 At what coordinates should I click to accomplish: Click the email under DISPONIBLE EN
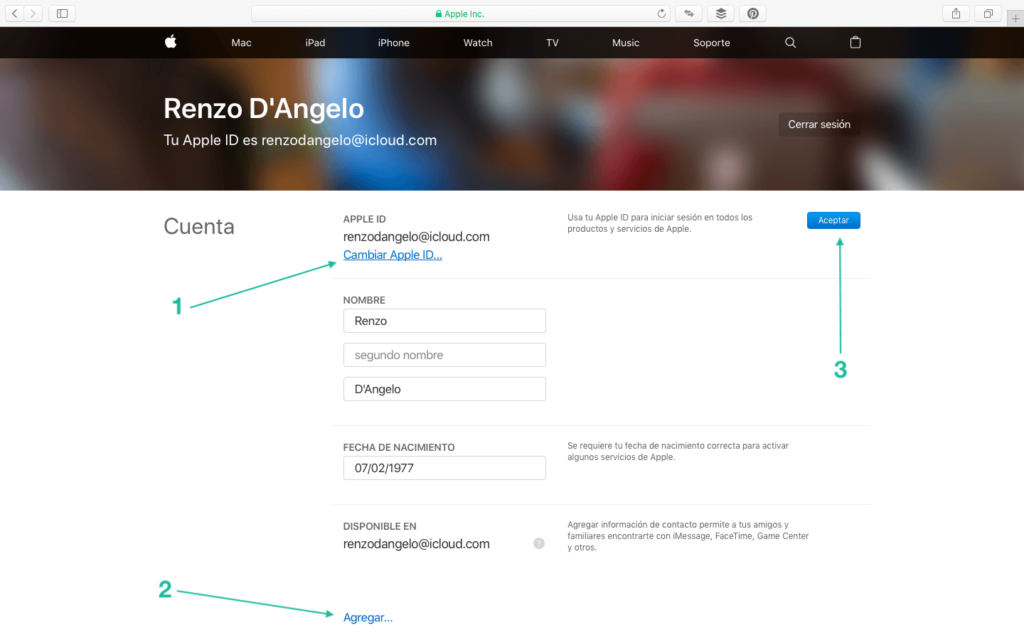point(416,543)
